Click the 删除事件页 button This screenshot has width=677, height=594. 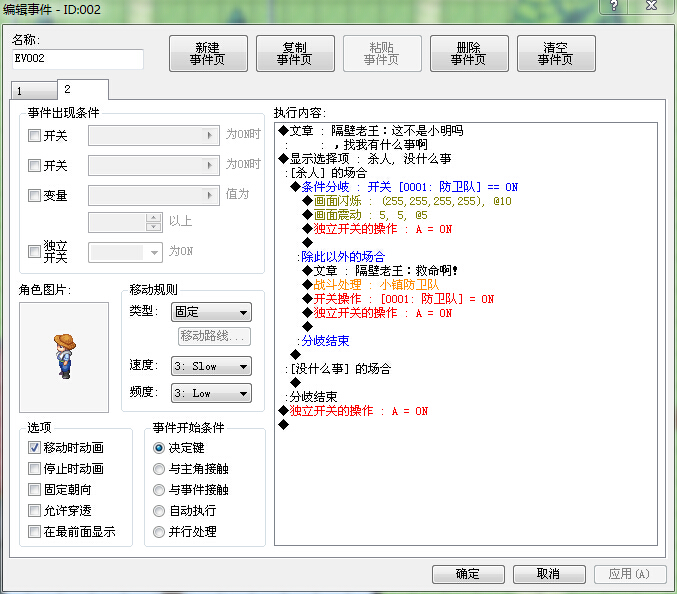pyautogui.click(x=469, y=54)
